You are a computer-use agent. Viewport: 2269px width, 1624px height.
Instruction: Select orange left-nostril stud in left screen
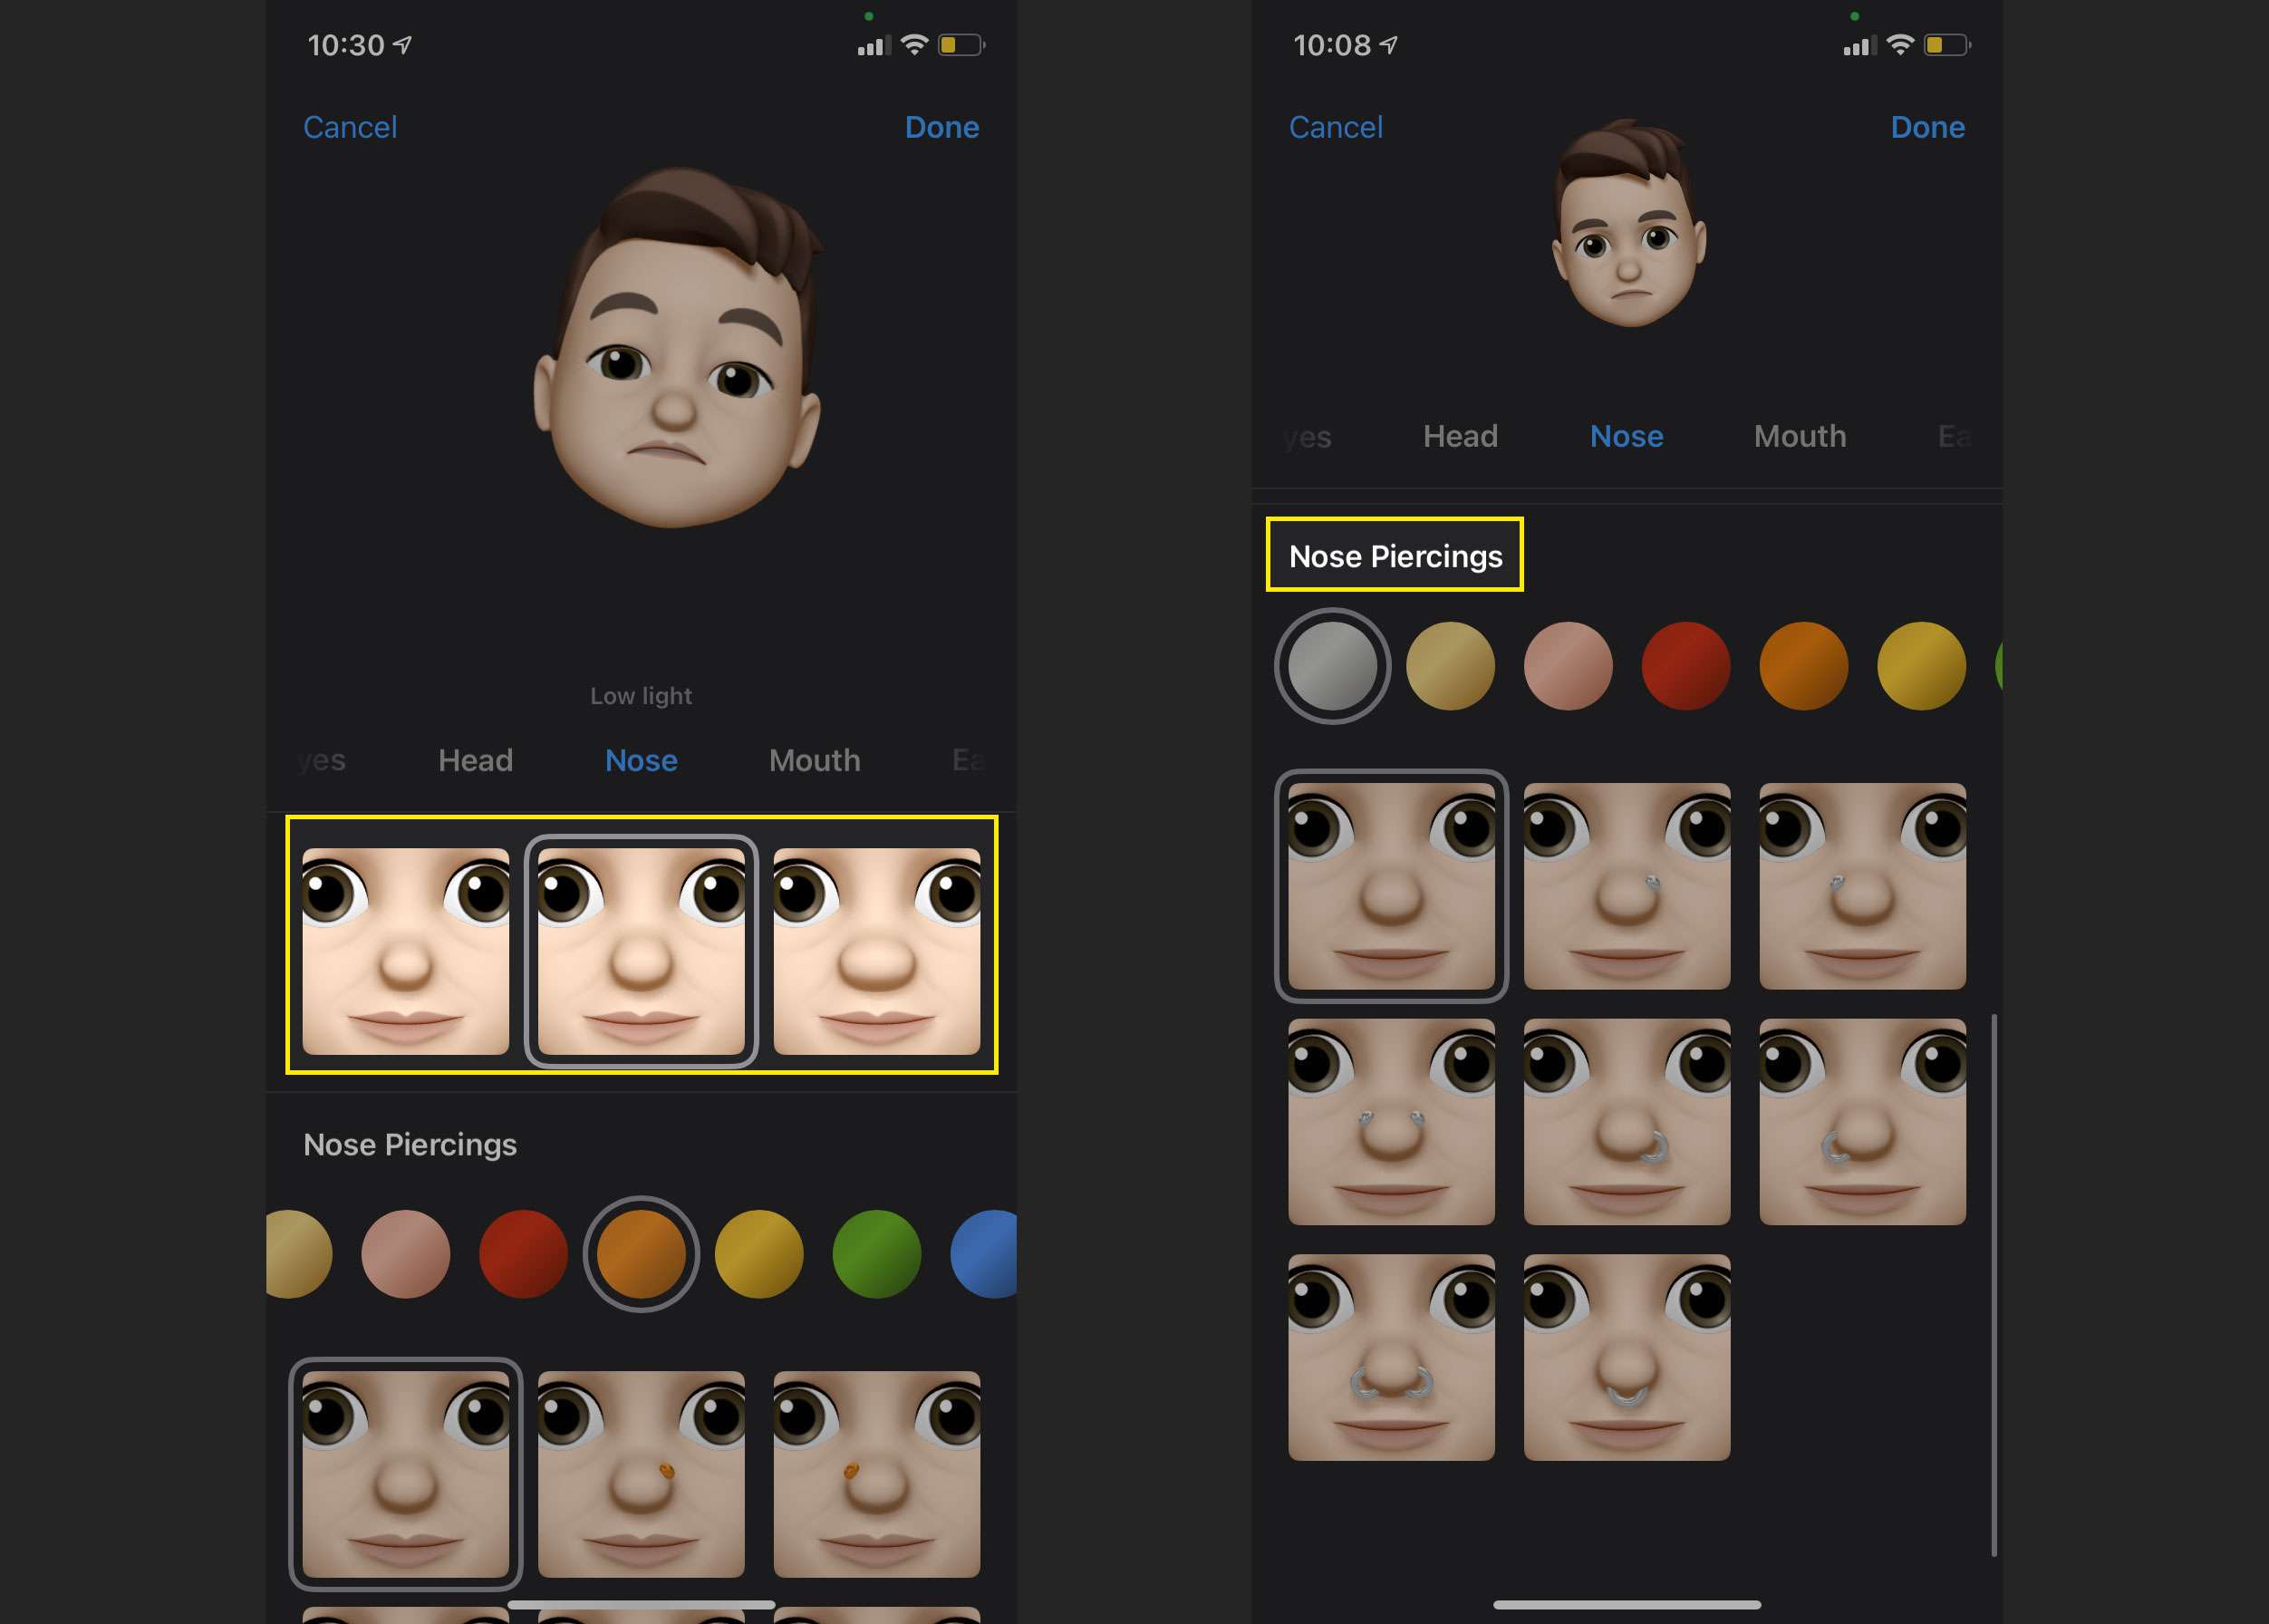[x=876, y=1474]
